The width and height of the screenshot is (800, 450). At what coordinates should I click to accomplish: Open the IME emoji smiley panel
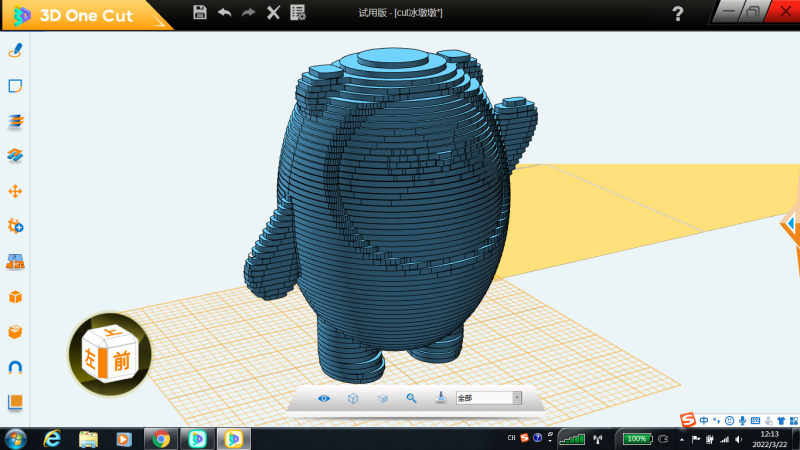click(730, 420)
